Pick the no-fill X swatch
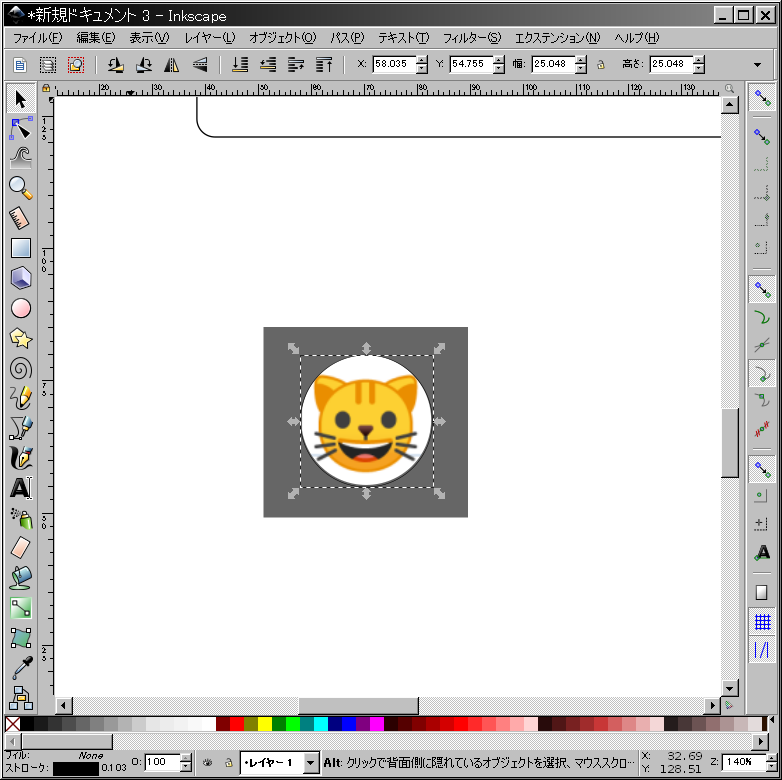This screenshot has height=780, width=782. click(12, 724)
